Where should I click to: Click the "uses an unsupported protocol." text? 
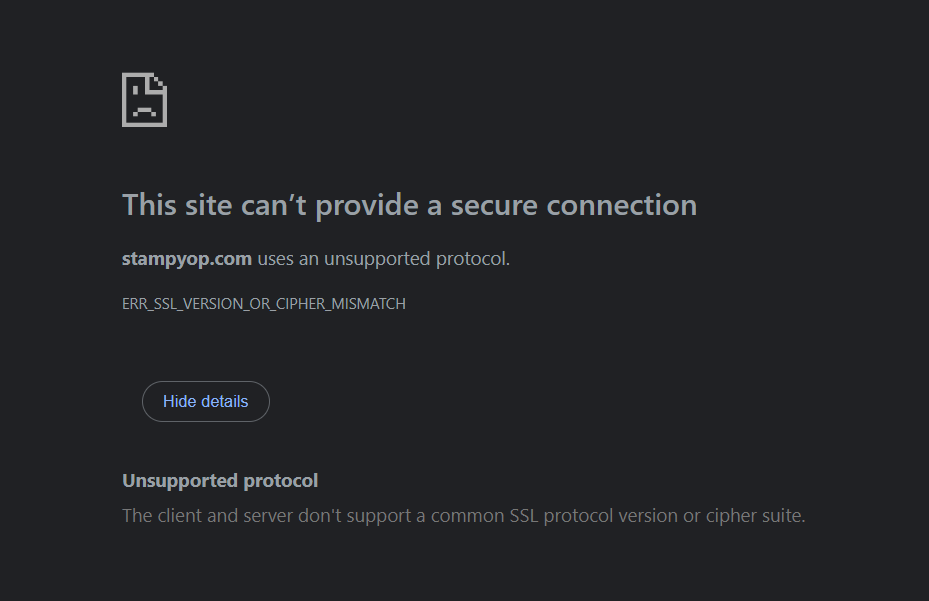[x=384, y=259]
